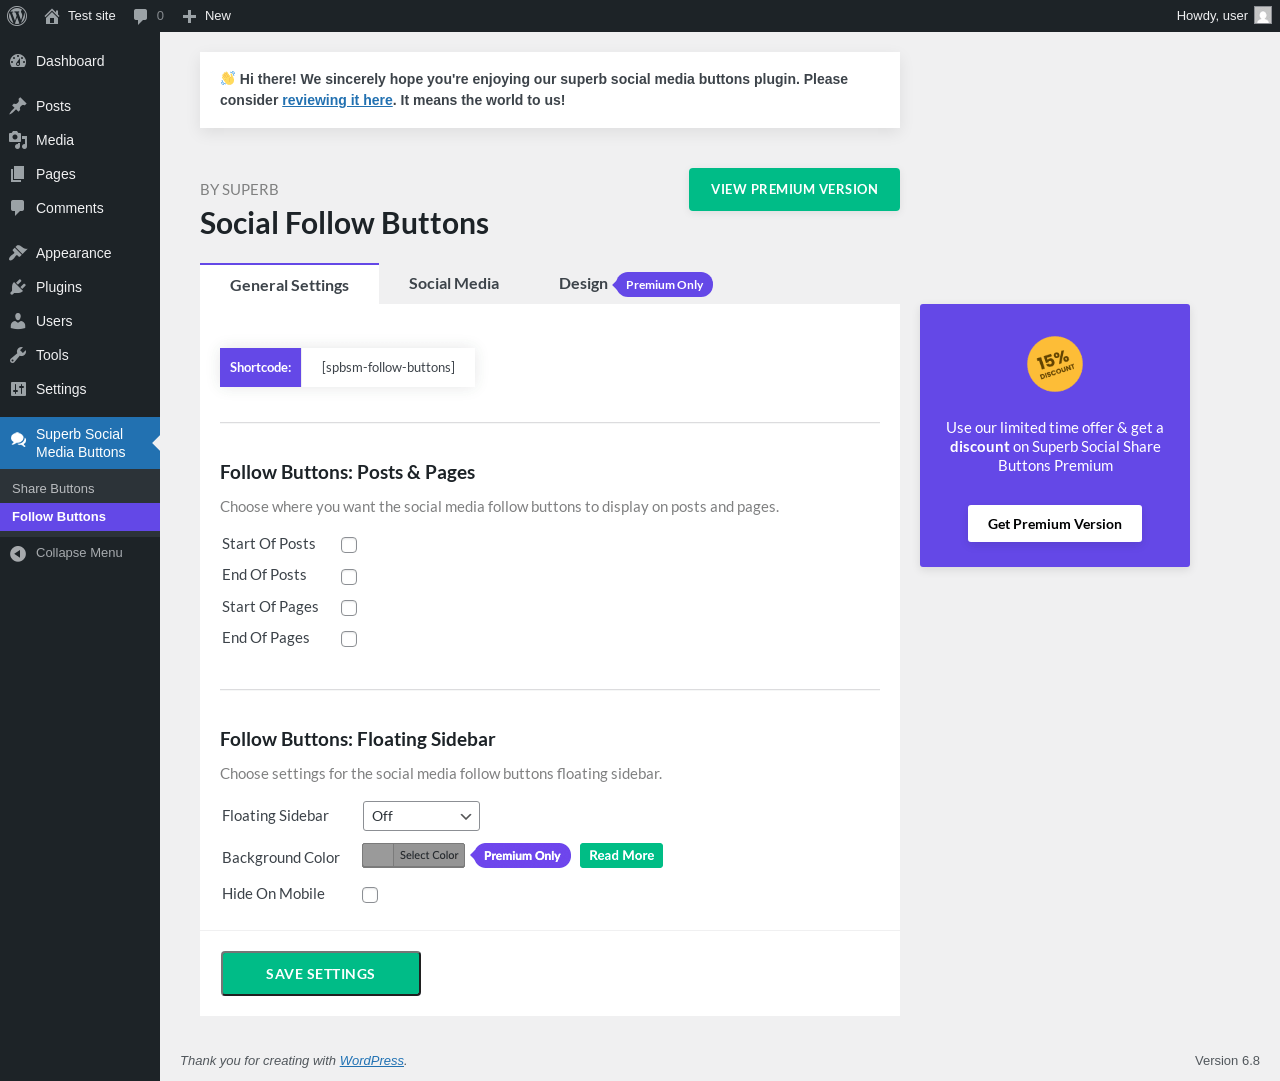Viewport: 1280px width, 1081px height.
Task: Click Howdy, user account menu
Action: (1224, 16)
